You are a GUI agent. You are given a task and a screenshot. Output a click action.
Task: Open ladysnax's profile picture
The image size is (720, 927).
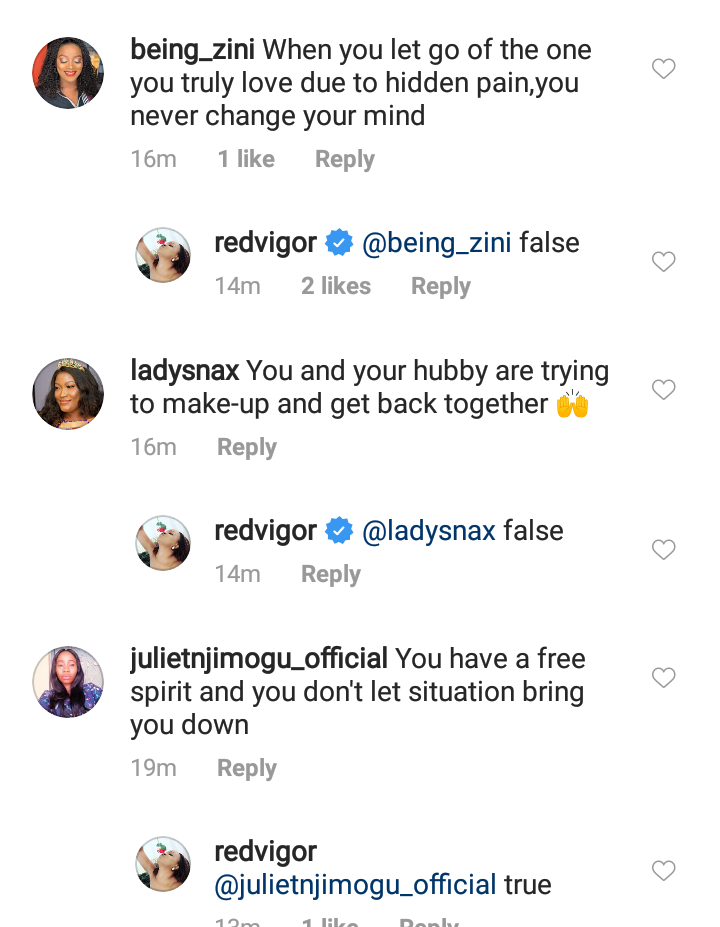coord(68,394)
